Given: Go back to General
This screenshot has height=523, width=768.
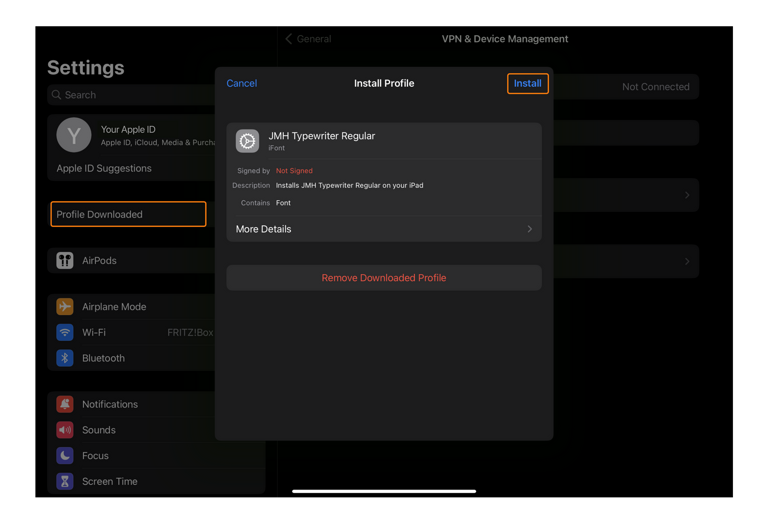Looking at the screenshot, I should pyautogui.click(x=313, y=39).
